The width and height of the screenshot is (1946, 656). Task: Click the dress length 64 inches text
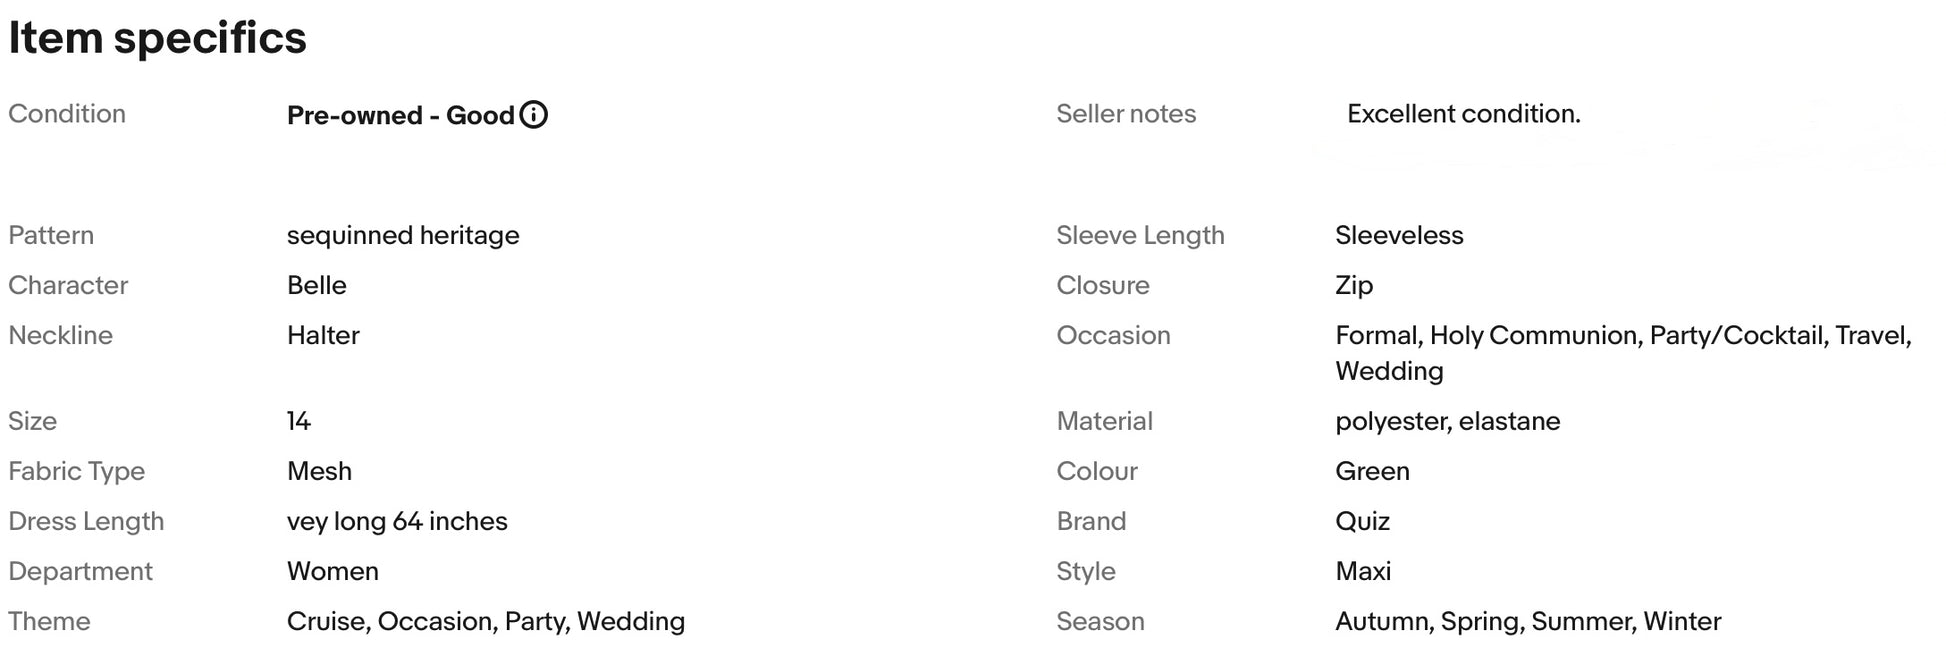click(397, 521)
